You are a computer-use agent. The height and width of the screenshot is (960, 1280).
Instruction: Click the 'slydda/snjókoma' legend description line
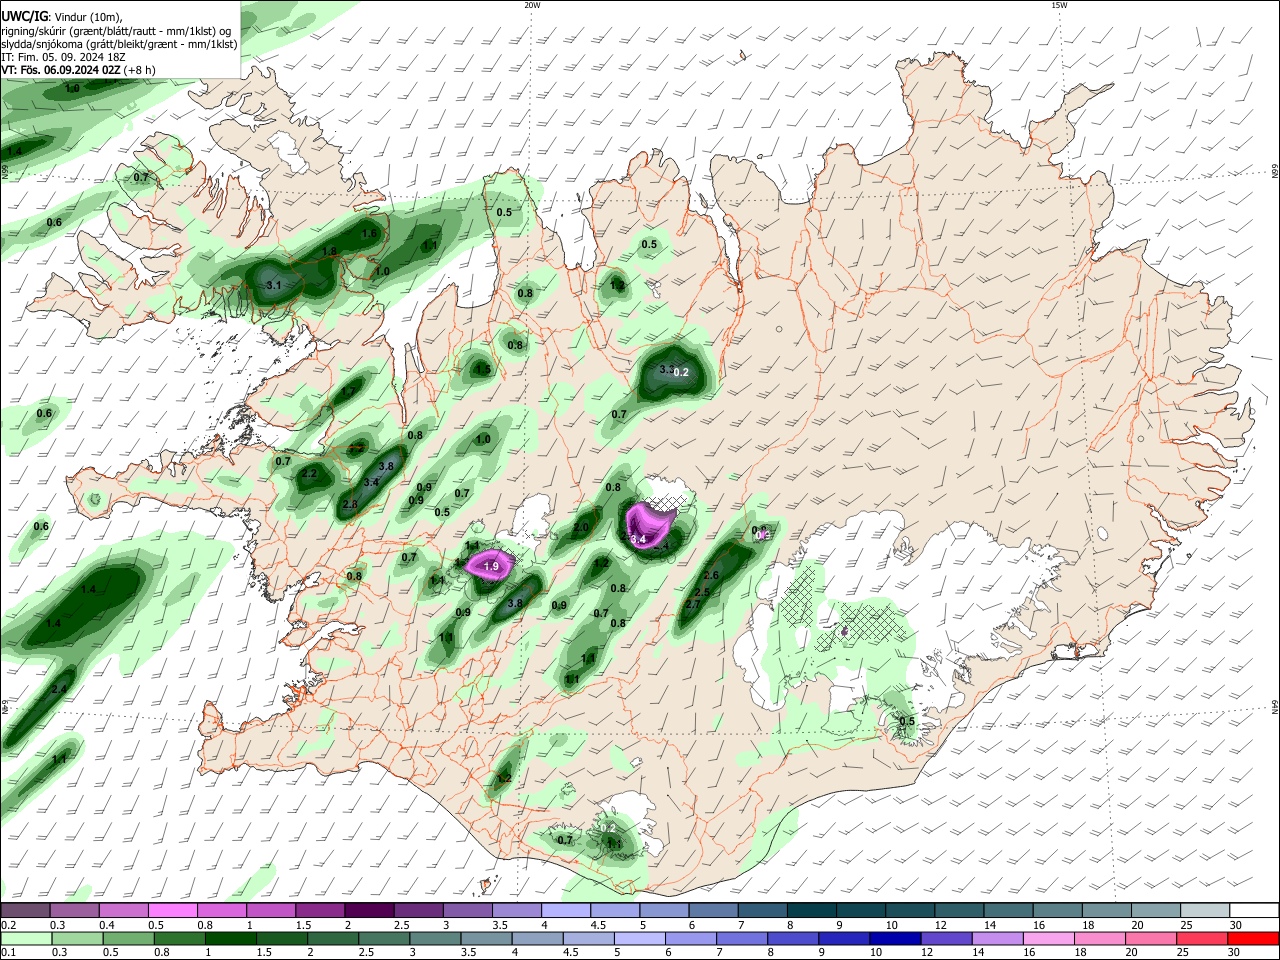[x=119, y=44]
